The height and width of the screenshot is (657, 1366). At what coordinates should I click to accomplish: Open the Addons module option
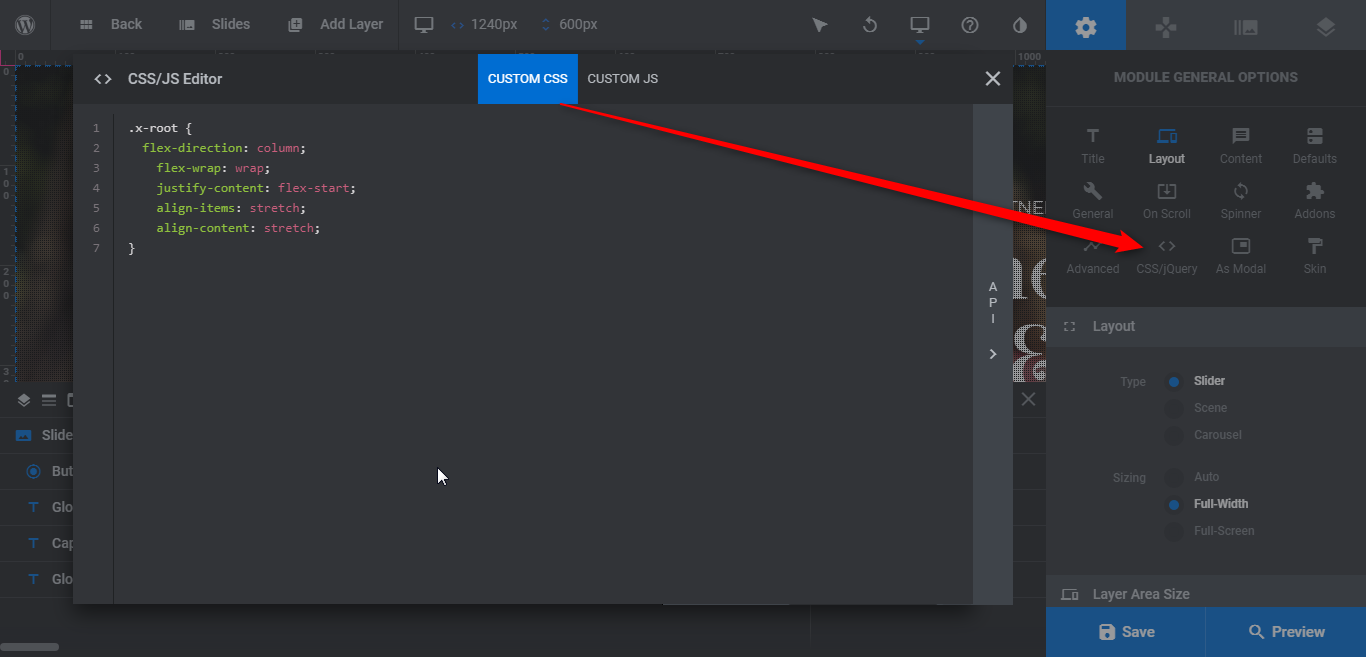pos(1315,201)
